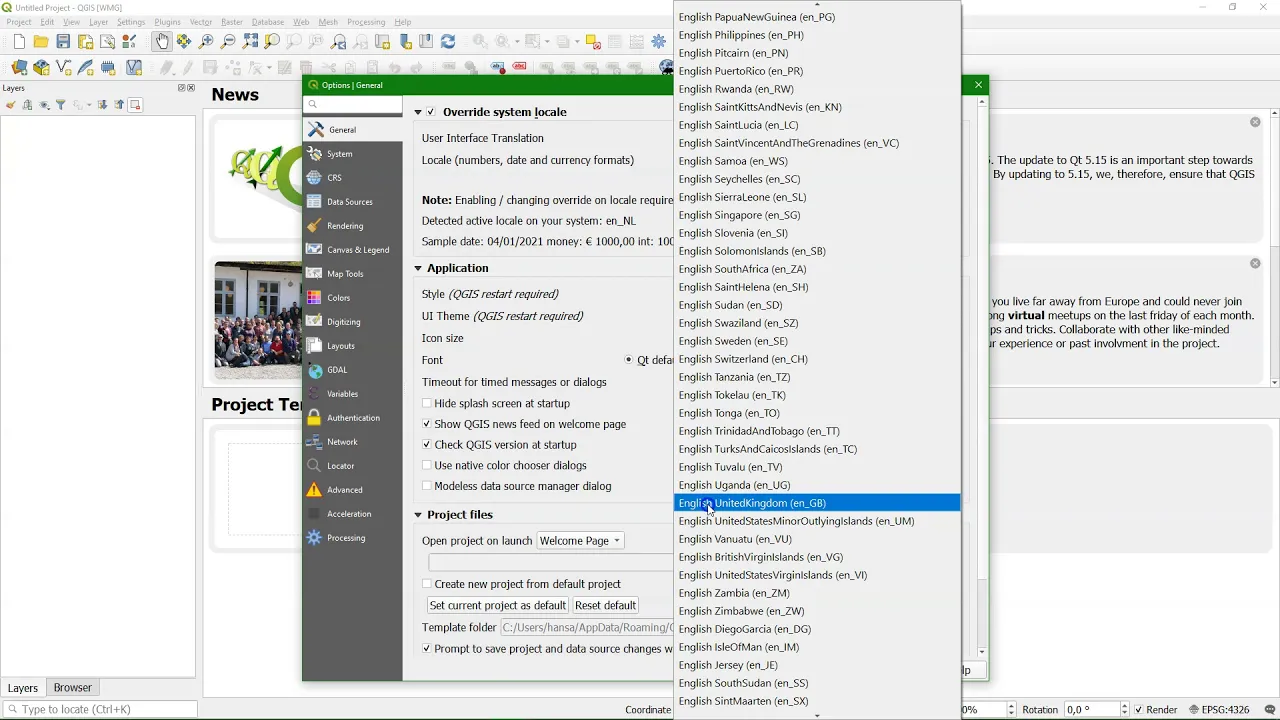
Task: Open Layer Styling panel icon in Layers
Action: coord(10,105)
